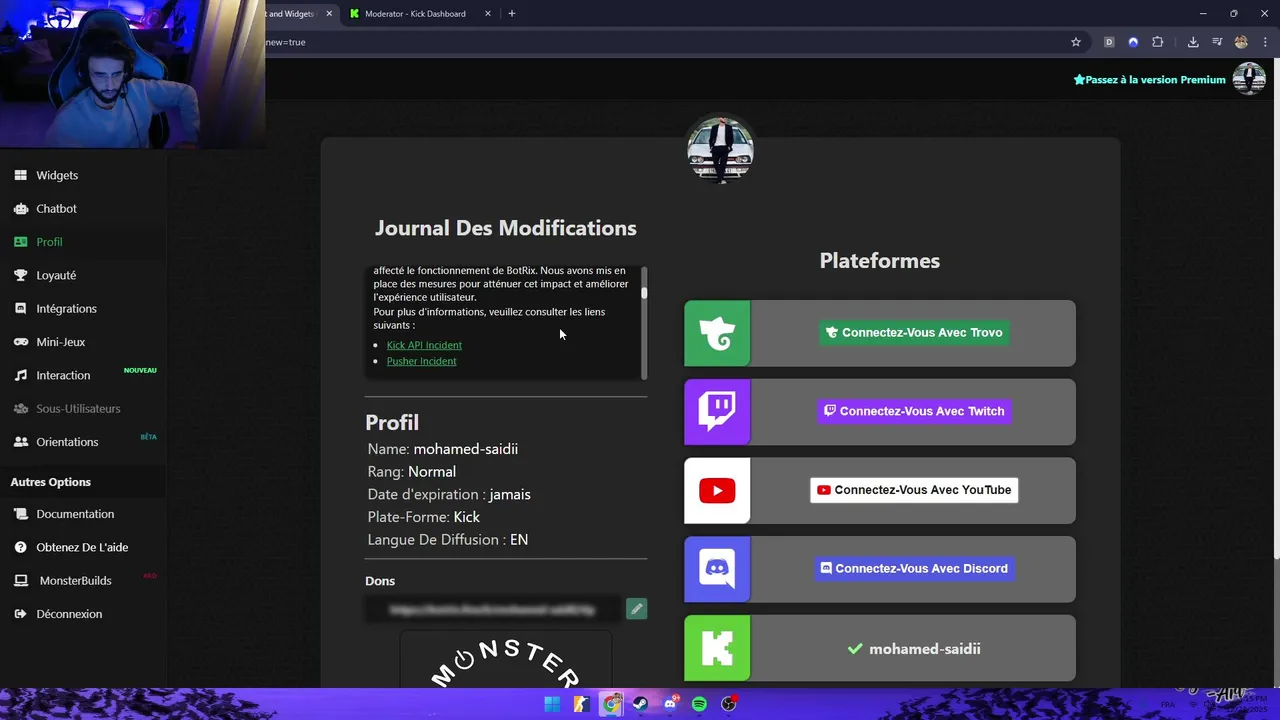Click the help question mark icon
Image resolution: width=1280 pixels, height=720 pixels.
click(x=20, y=547)
